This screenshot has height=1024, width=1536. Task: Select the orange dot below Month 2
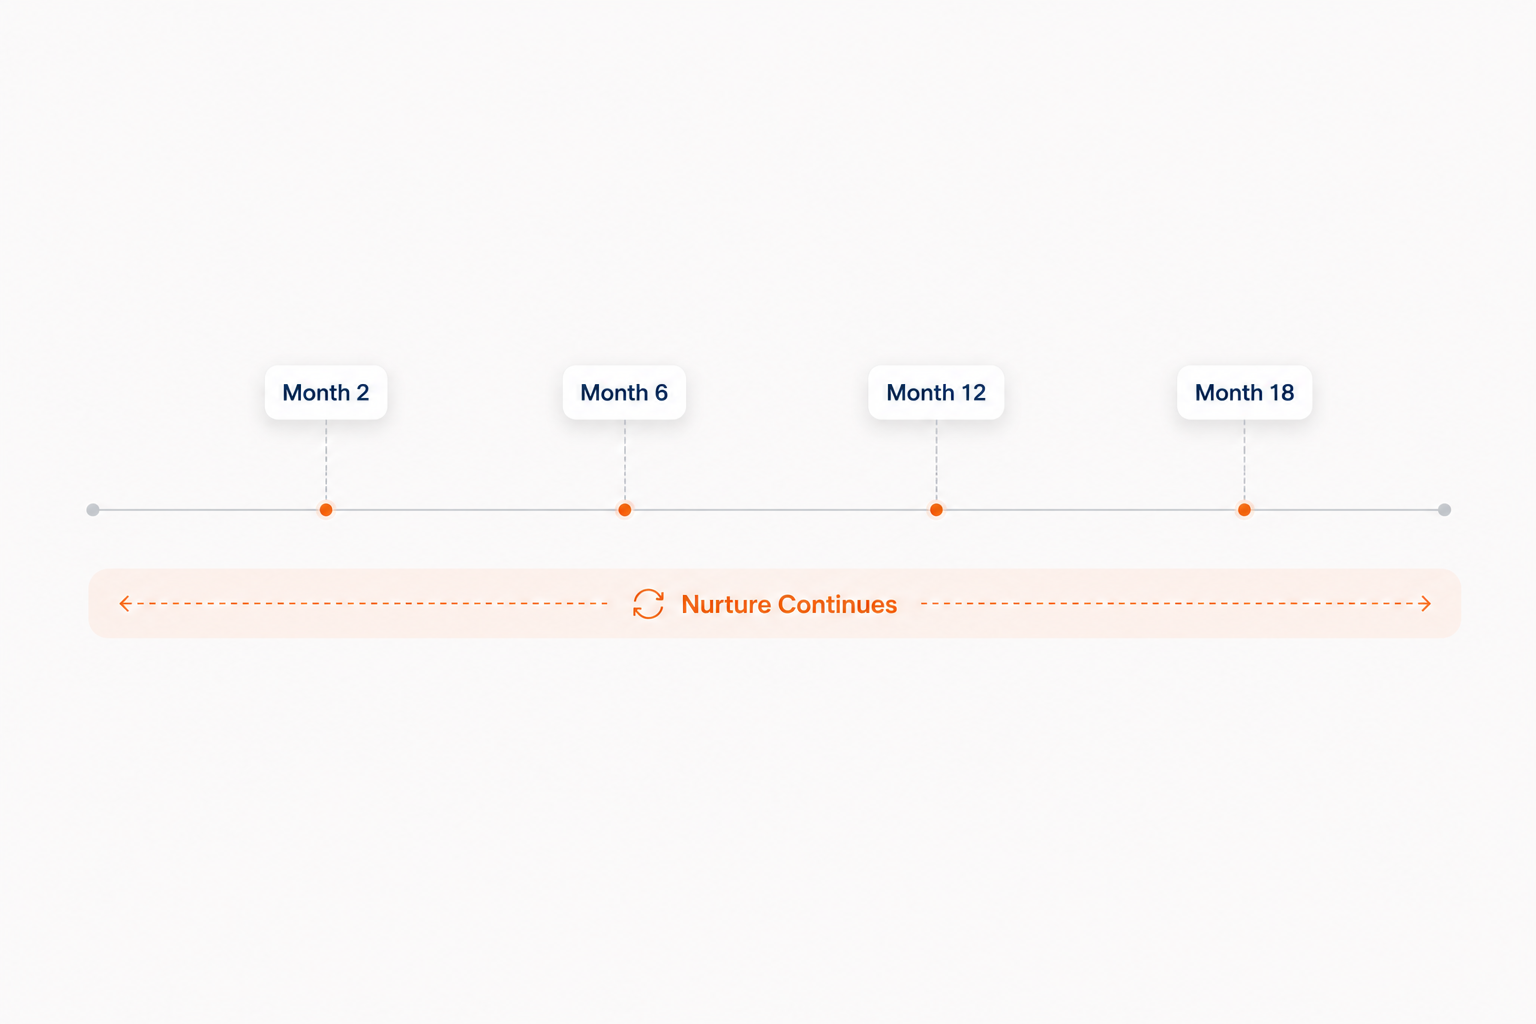[326, 510]
